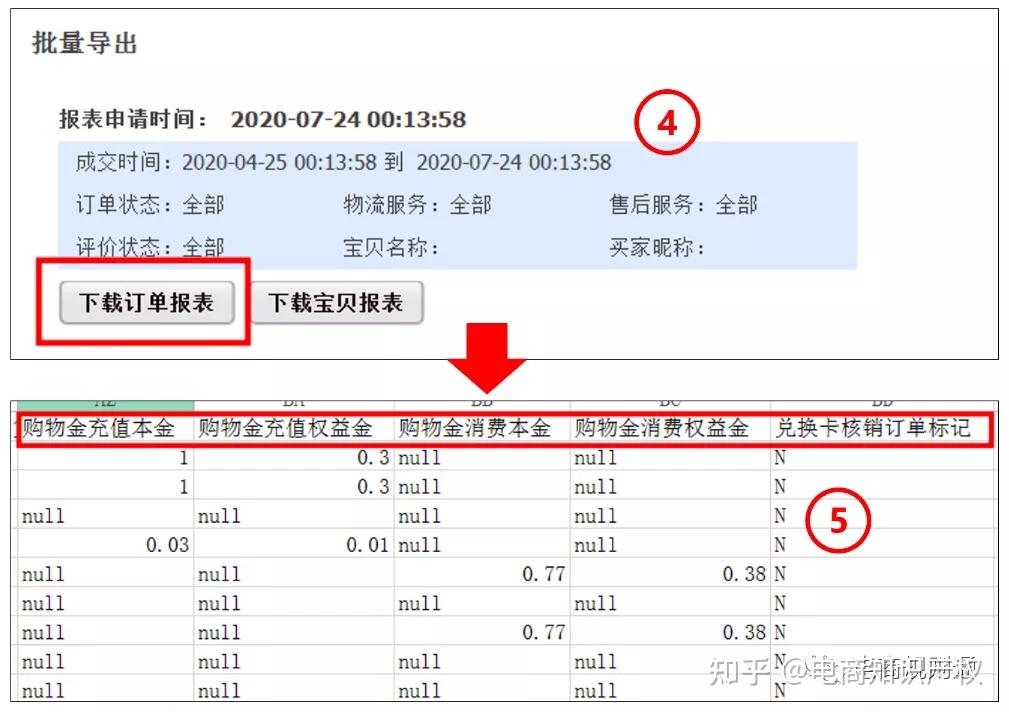Click the 下载宝贝报表 button
This screenshot has width=1009, height=712.
point(336,303)
